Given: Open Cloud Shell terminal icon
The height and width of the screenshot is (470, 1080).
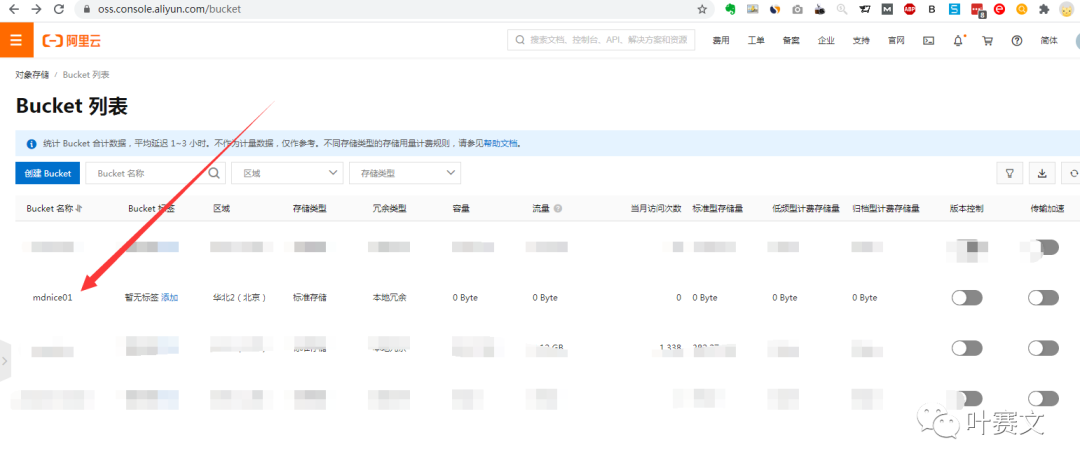Looking at the screenshot, I should [928, 41].
